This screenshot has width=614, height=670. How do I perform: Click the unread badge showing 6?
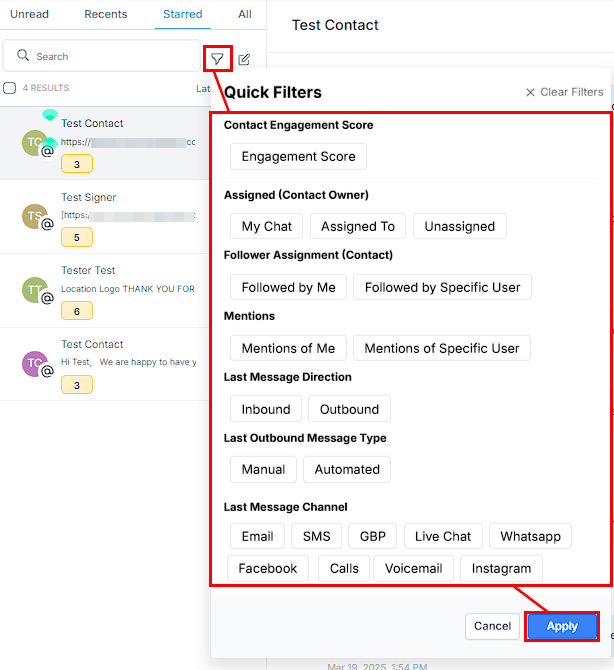click(x=77, y=311)
